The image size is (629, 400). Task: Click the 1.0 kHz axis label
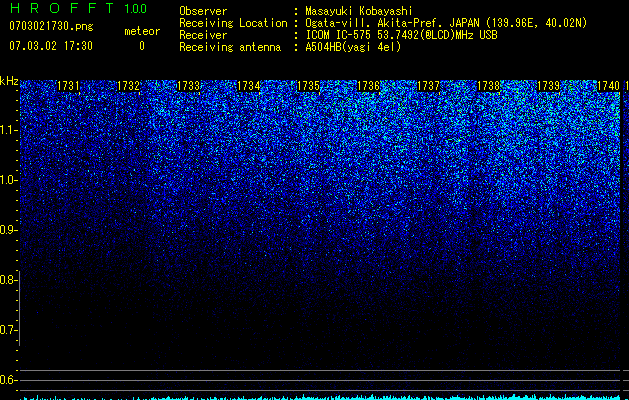[8, 180]
